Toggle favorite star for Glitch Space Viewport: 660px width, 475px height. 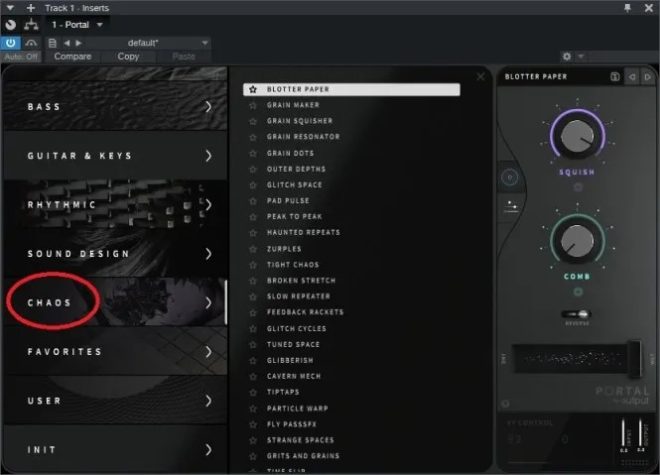click(x=253, y=185)
